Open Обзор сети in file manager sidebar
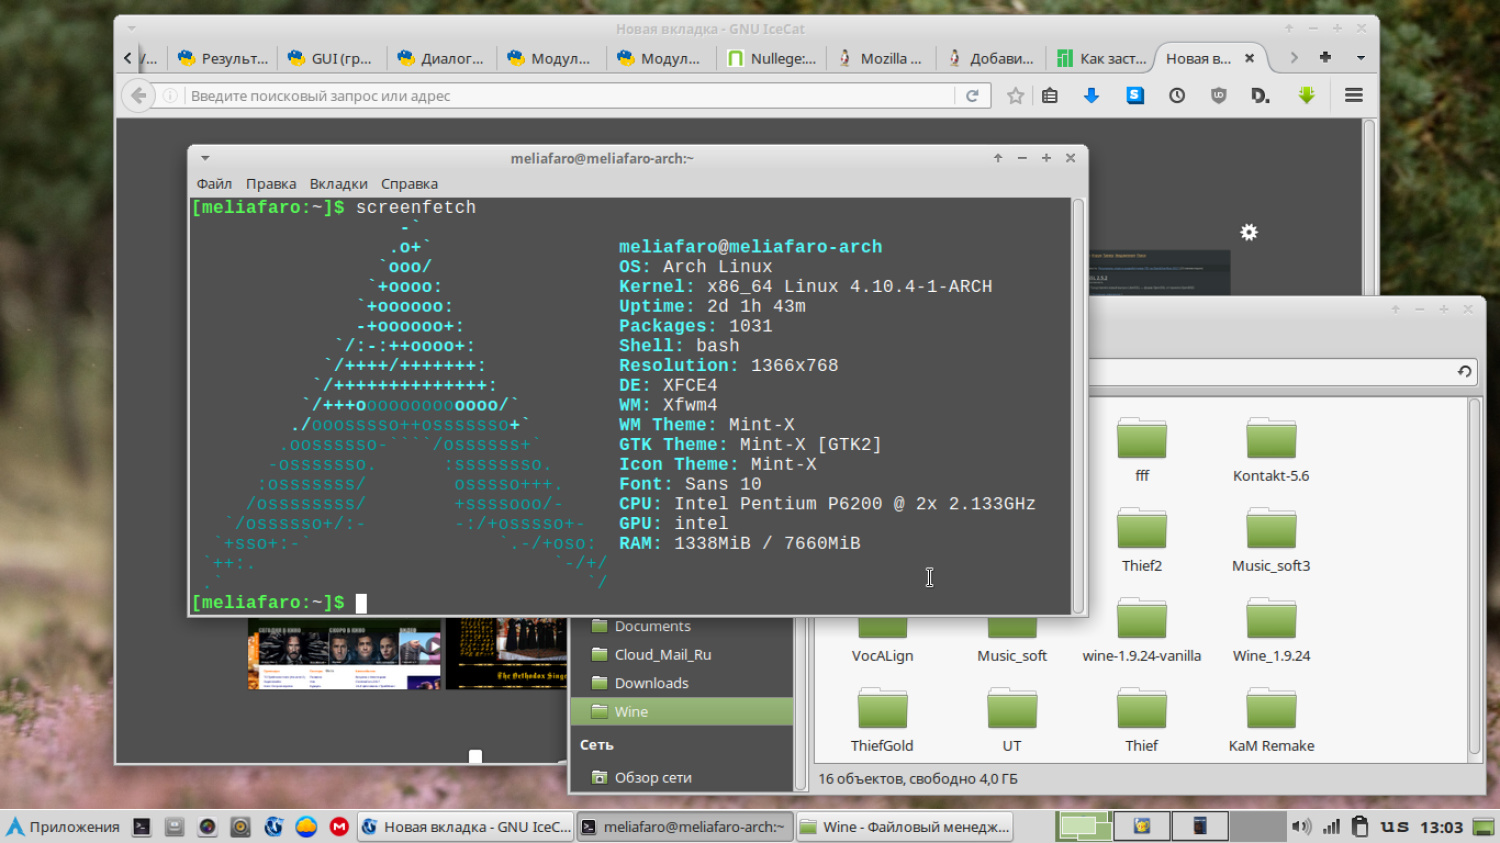This screenshot has height=843, width=1500. tap(681, 777)
